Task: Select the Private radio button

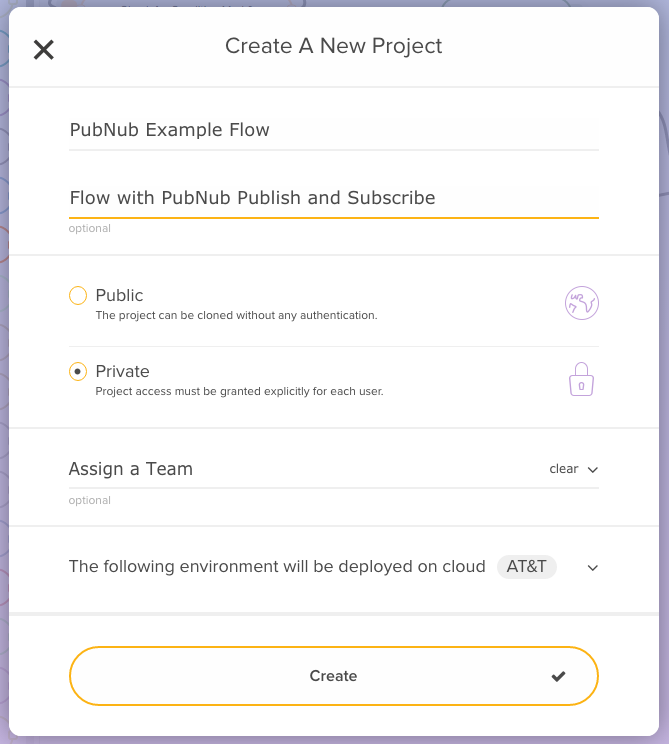Action: 78,371
